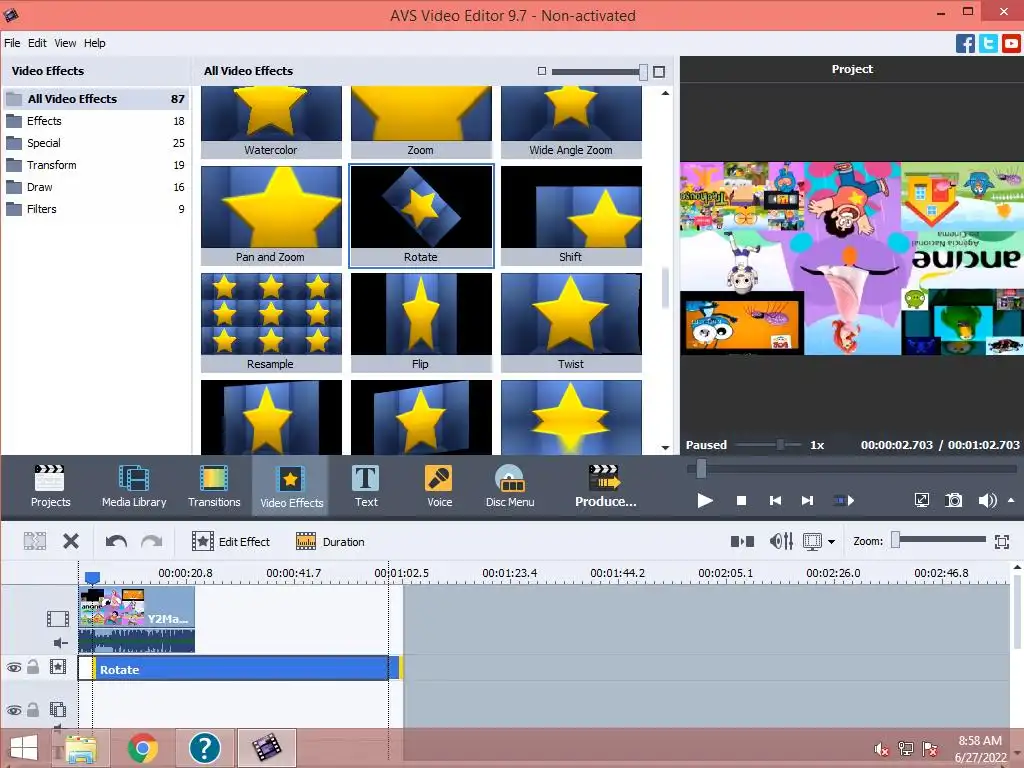Select the Transform folder category
Image resolution: width=1024 pixels, height=768 pixels.
(x=96, y=165)
